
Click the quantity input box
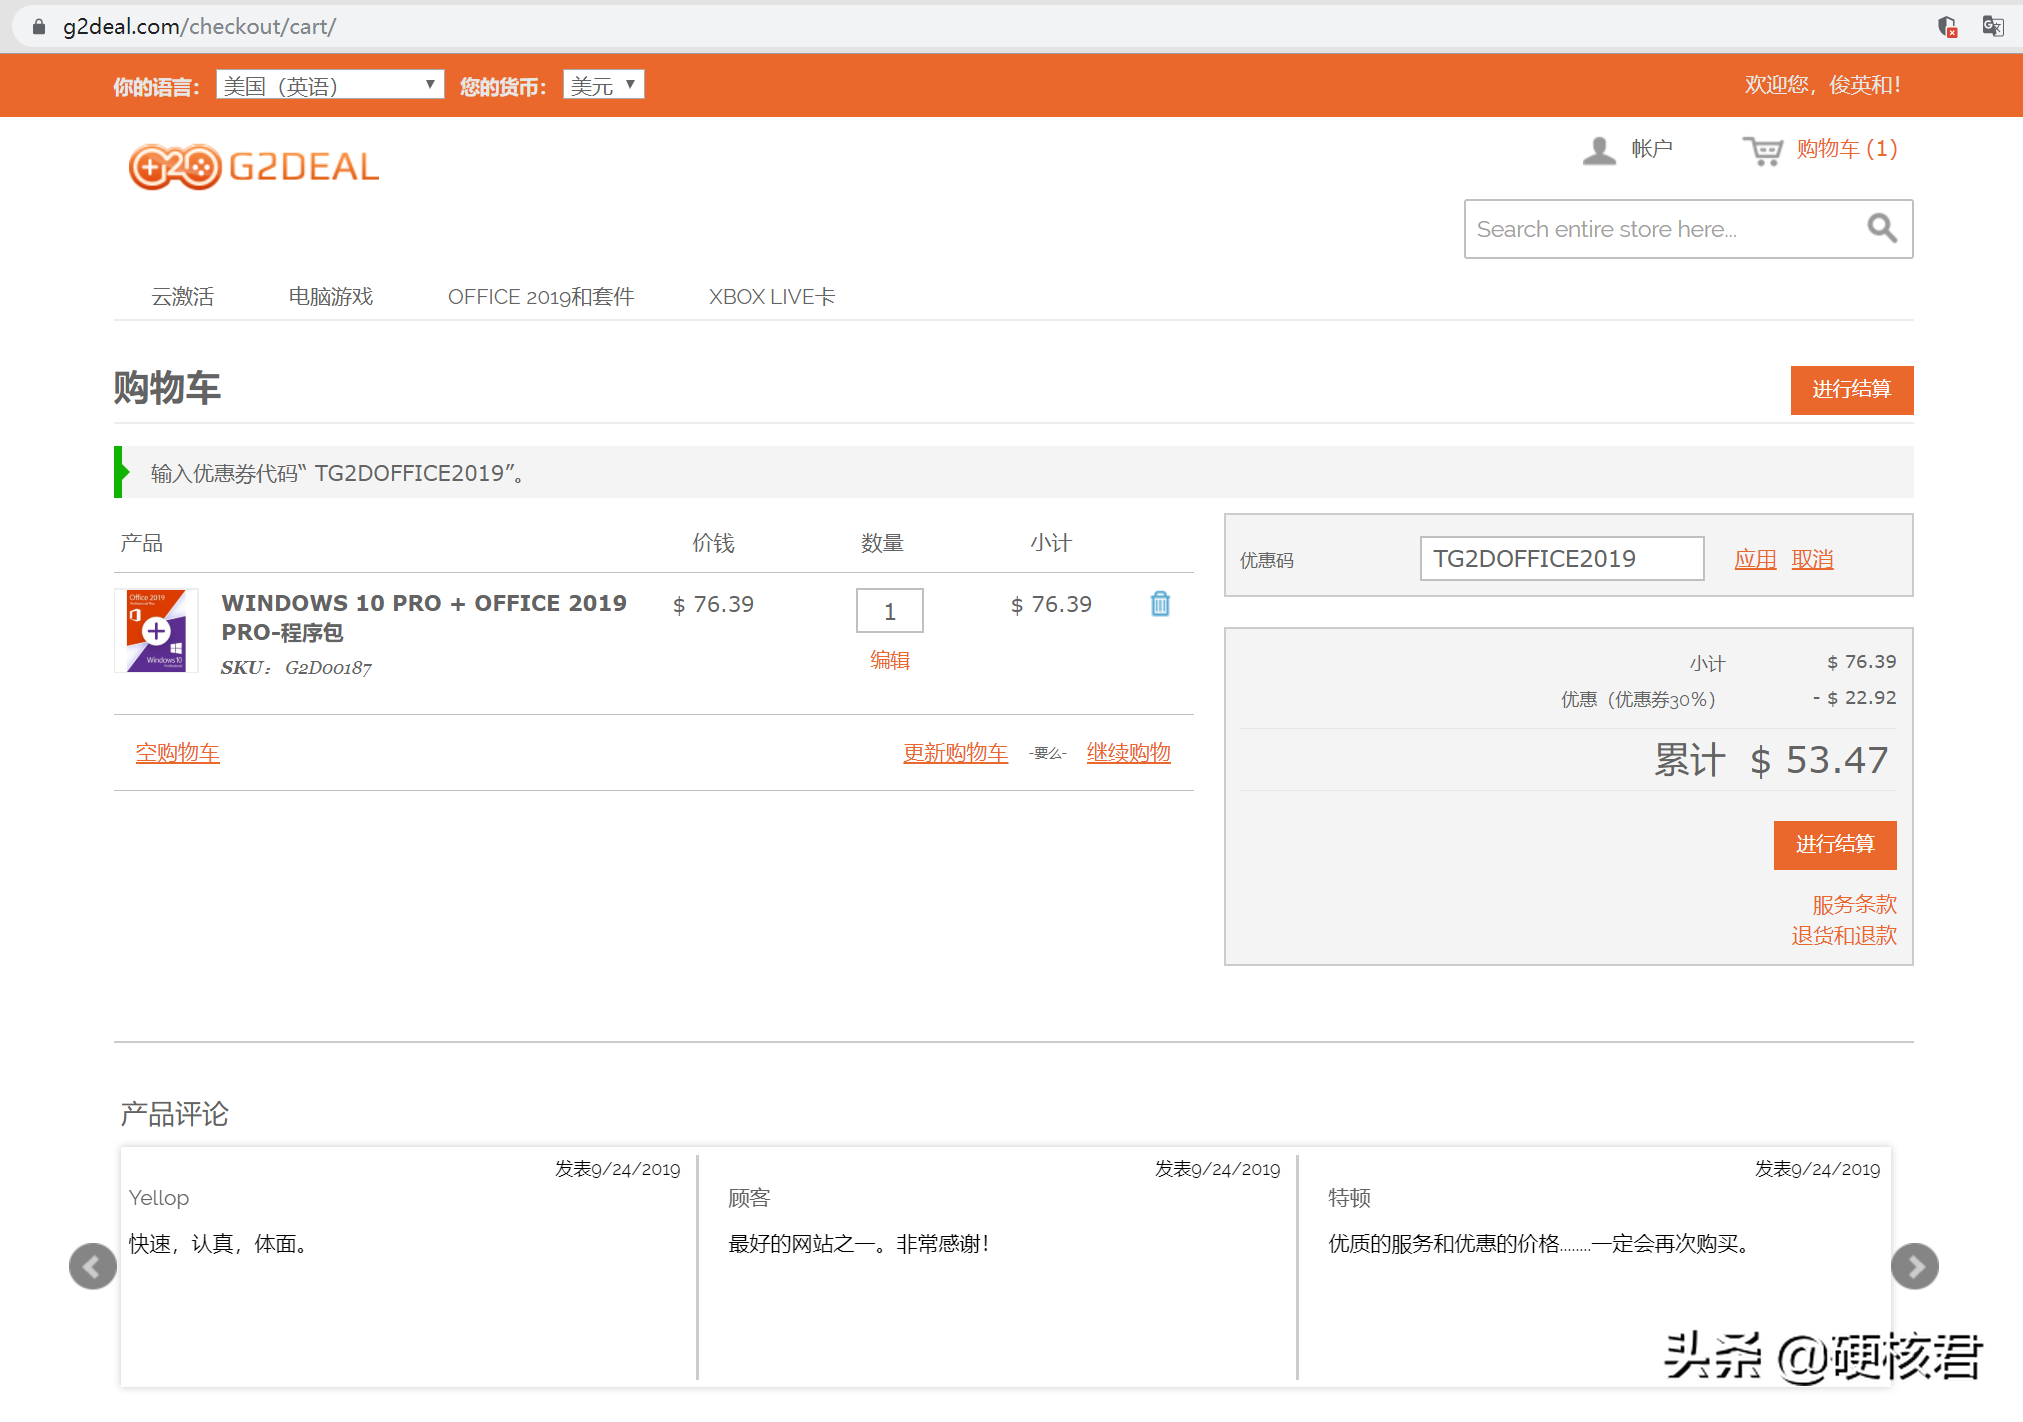[890, 611]
